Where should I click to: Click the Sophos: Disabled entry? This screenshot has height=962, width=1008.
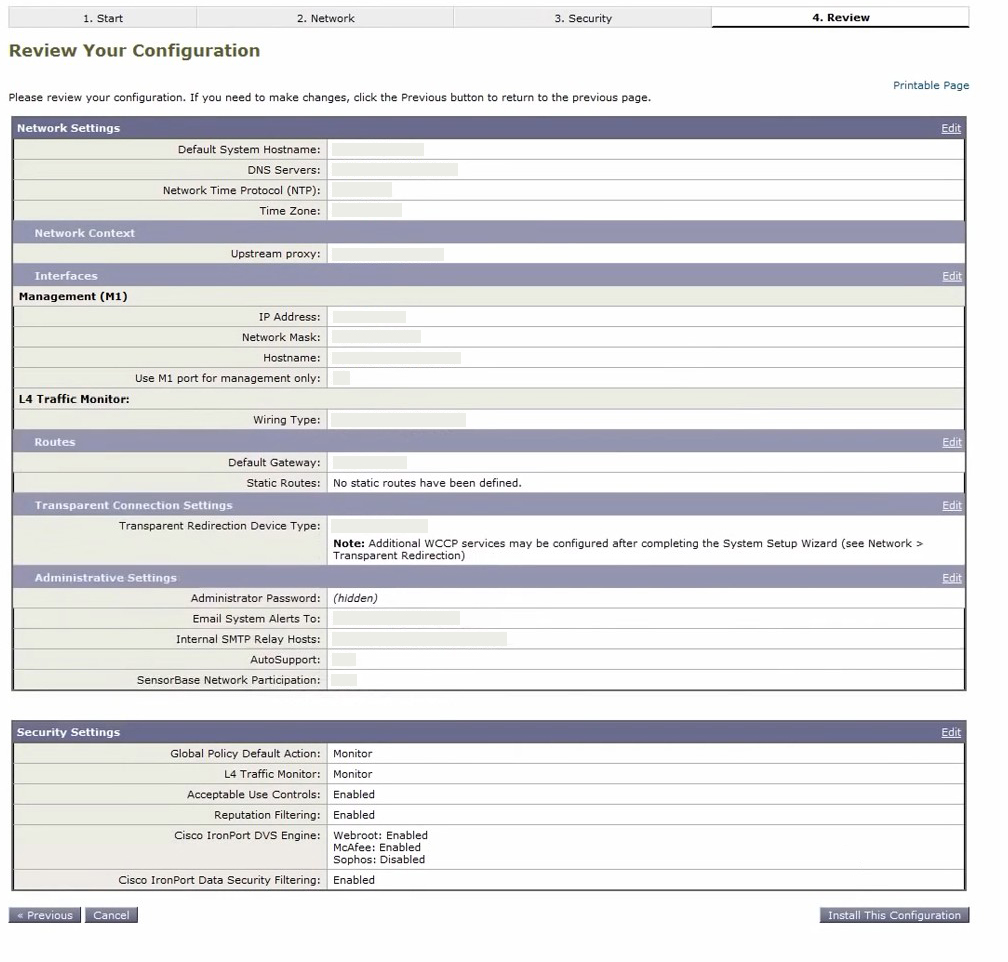[x=379, y=859]
